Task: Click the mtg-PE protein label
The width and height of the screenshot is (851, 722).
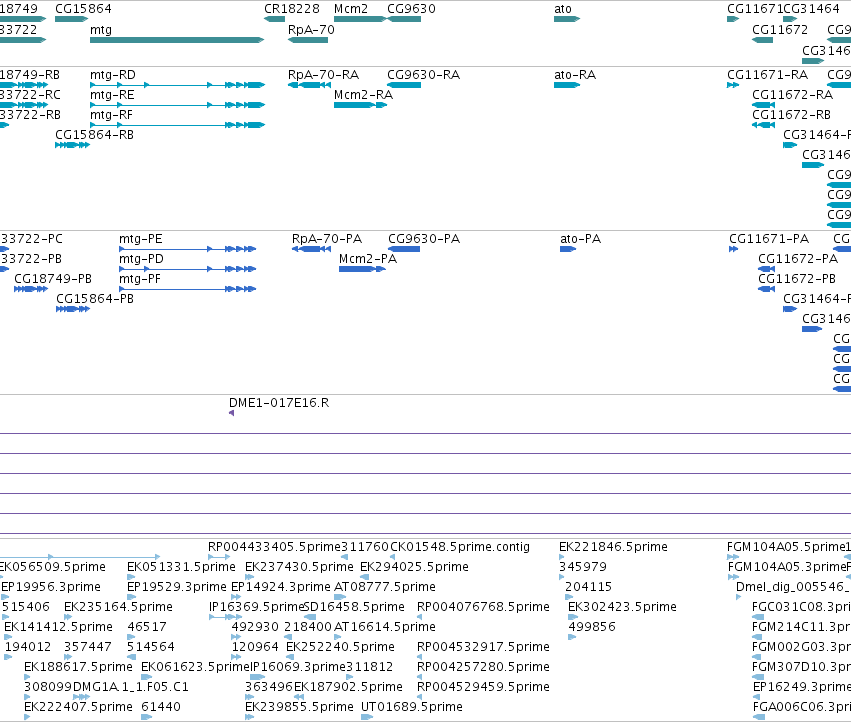Action: 141,239
